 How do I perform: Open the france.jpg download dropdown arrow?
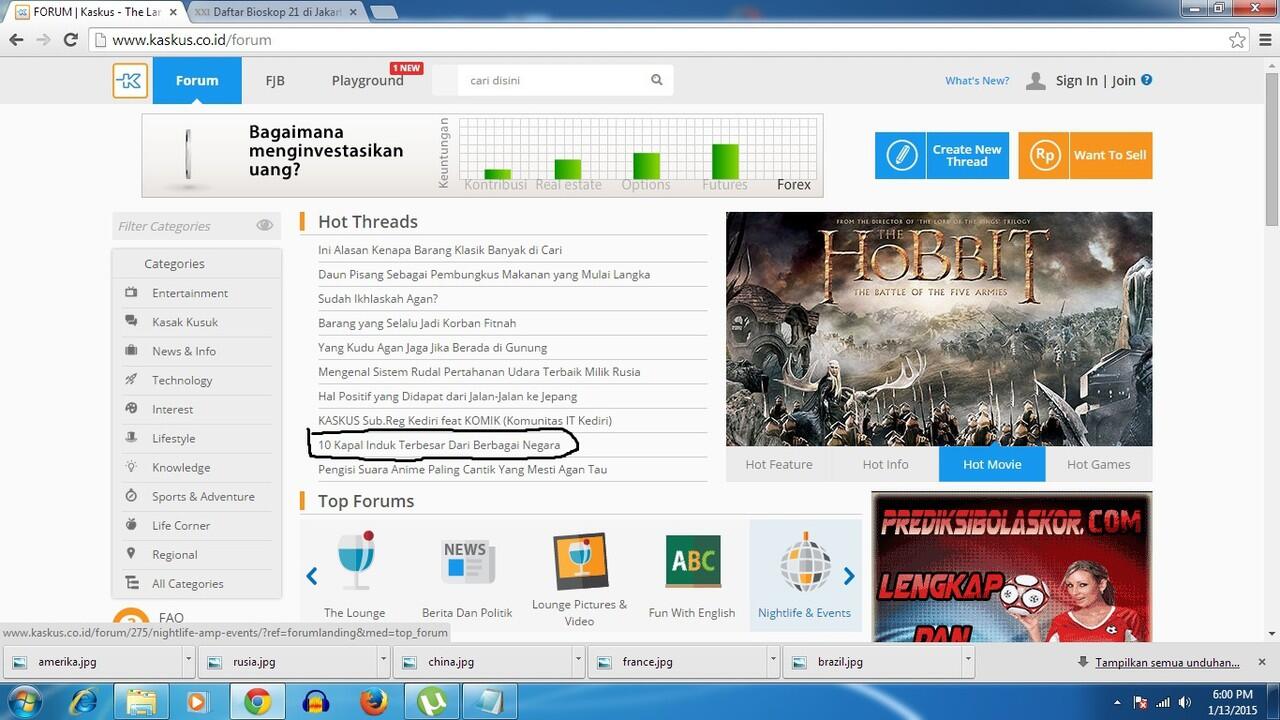click(x=774, y=662)
